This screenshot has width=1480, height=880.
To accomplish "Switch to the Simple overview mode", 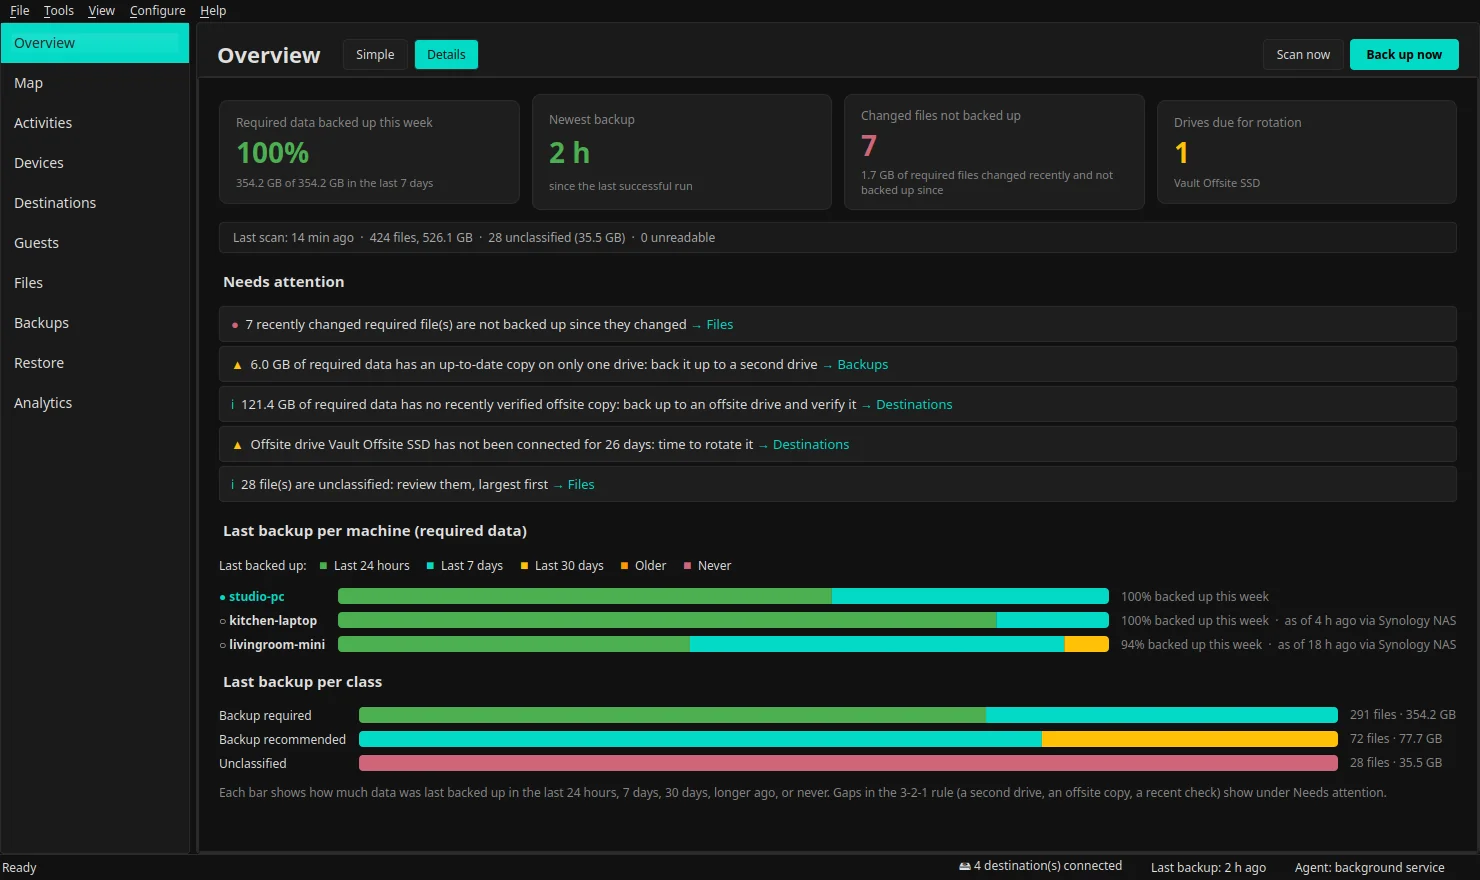I will [x=375, y=55].
